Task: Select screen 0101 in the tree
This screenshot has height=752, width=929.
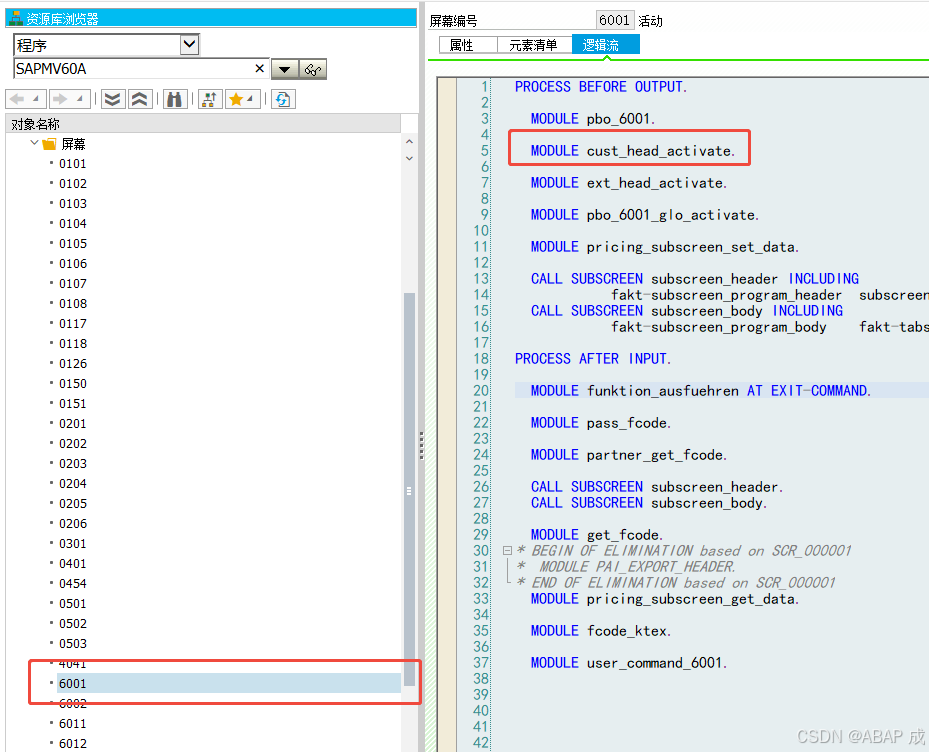Action: point(73,163)
